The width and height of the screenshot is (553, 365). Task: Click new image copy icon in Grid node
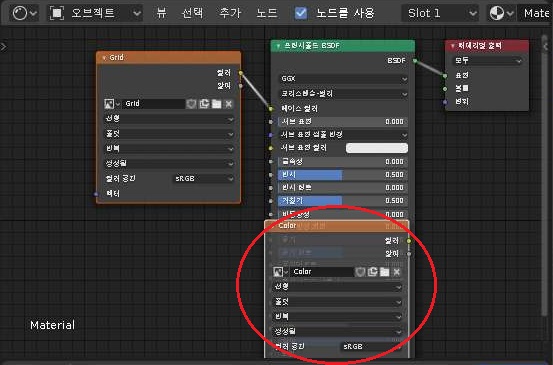point(204,104)
